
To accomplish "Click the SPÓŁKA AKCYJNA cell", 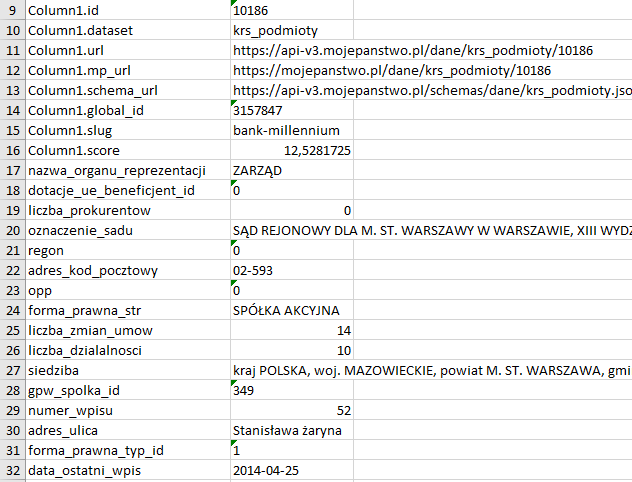I will [x=286, y=310].
